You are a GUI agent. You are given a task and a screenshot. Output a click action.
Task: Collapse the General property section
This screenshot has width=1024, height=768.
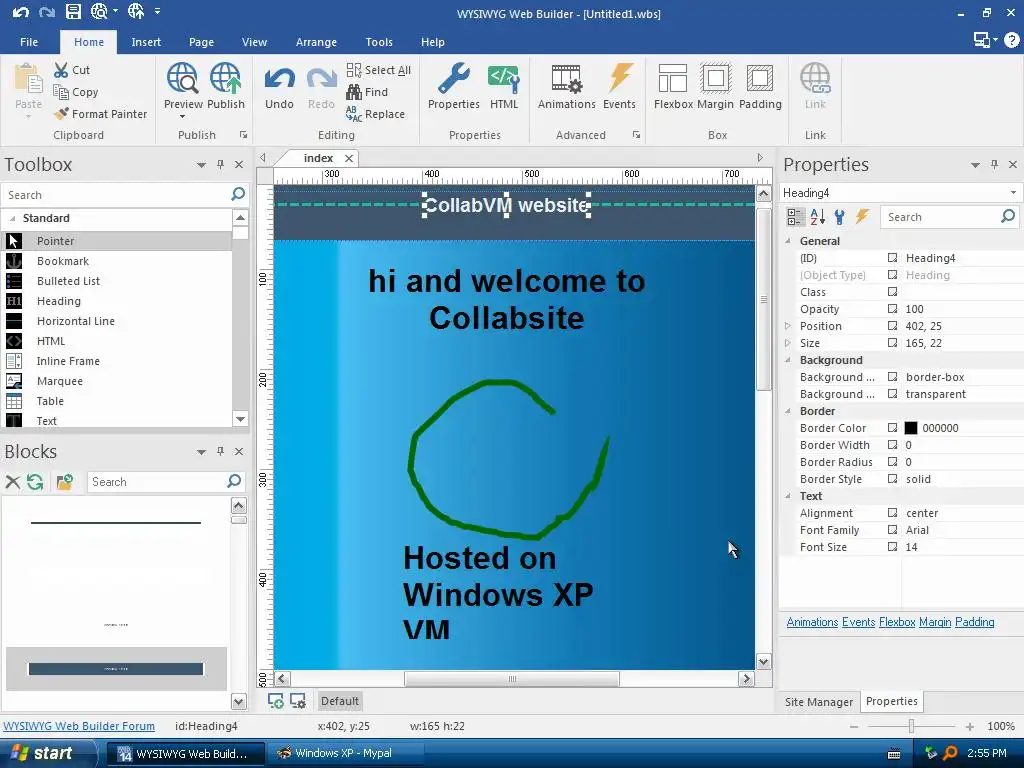788,241
